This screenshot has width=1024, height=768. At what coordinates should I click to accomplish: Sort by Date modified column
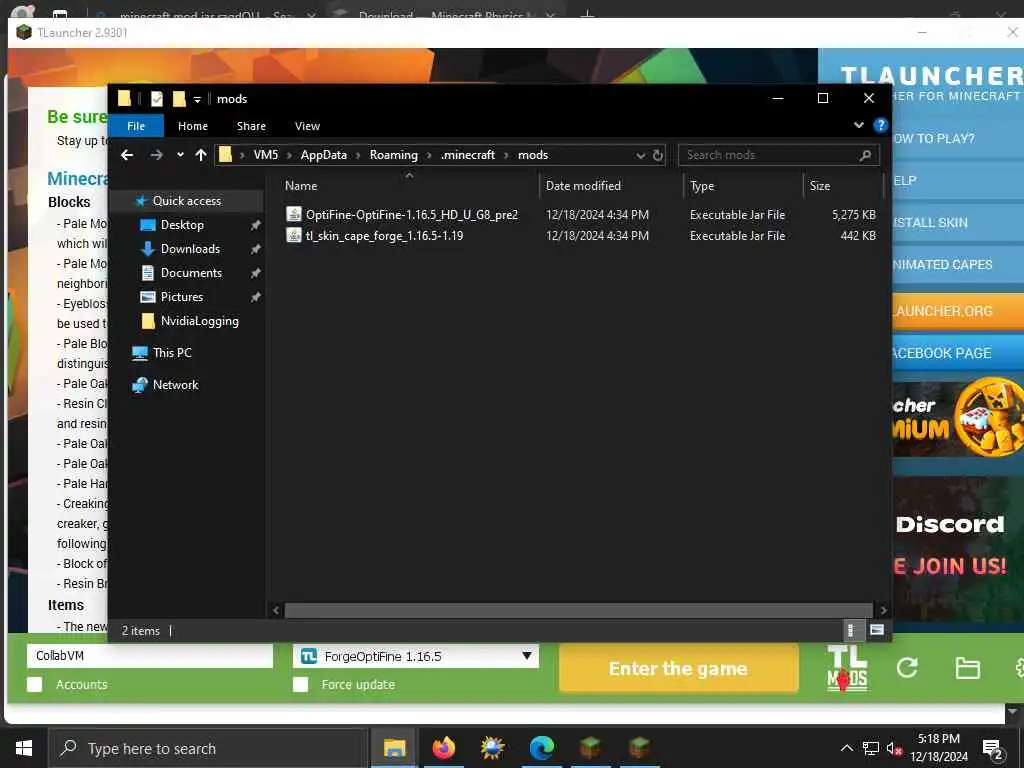tap(583, 185)
